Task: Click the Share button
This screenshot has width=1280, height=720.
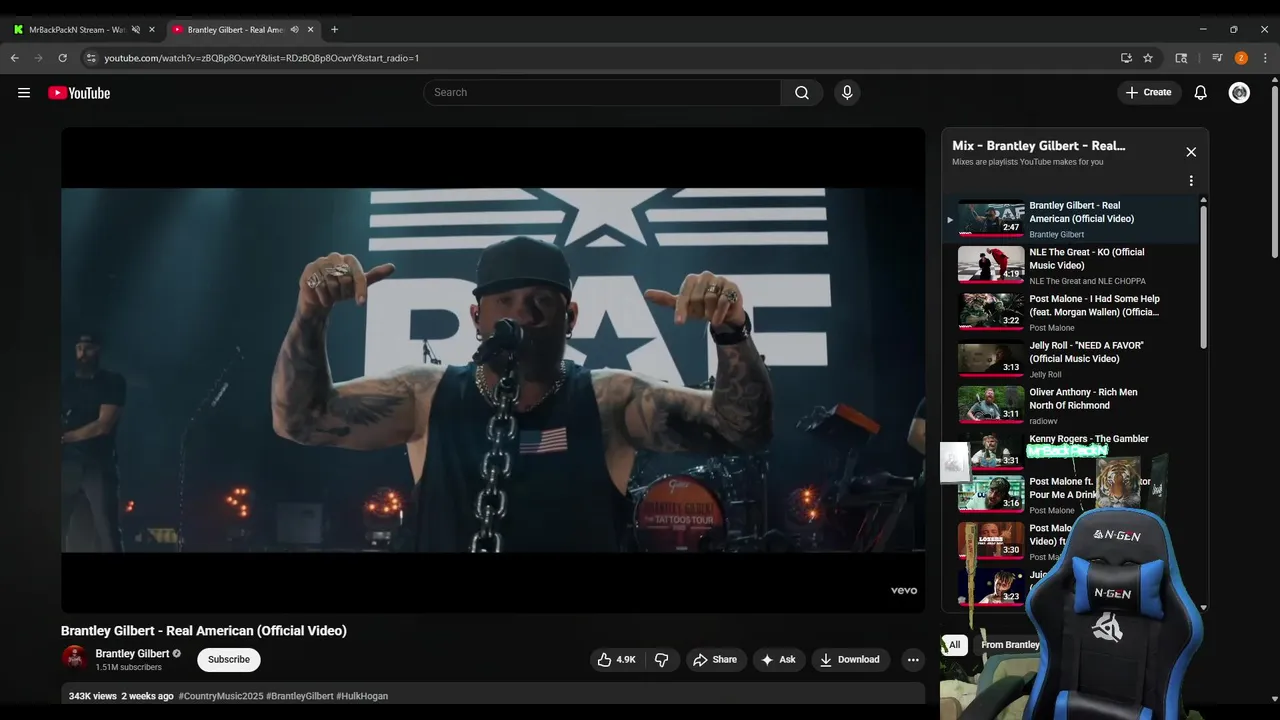Action: (x=715, y=660)
